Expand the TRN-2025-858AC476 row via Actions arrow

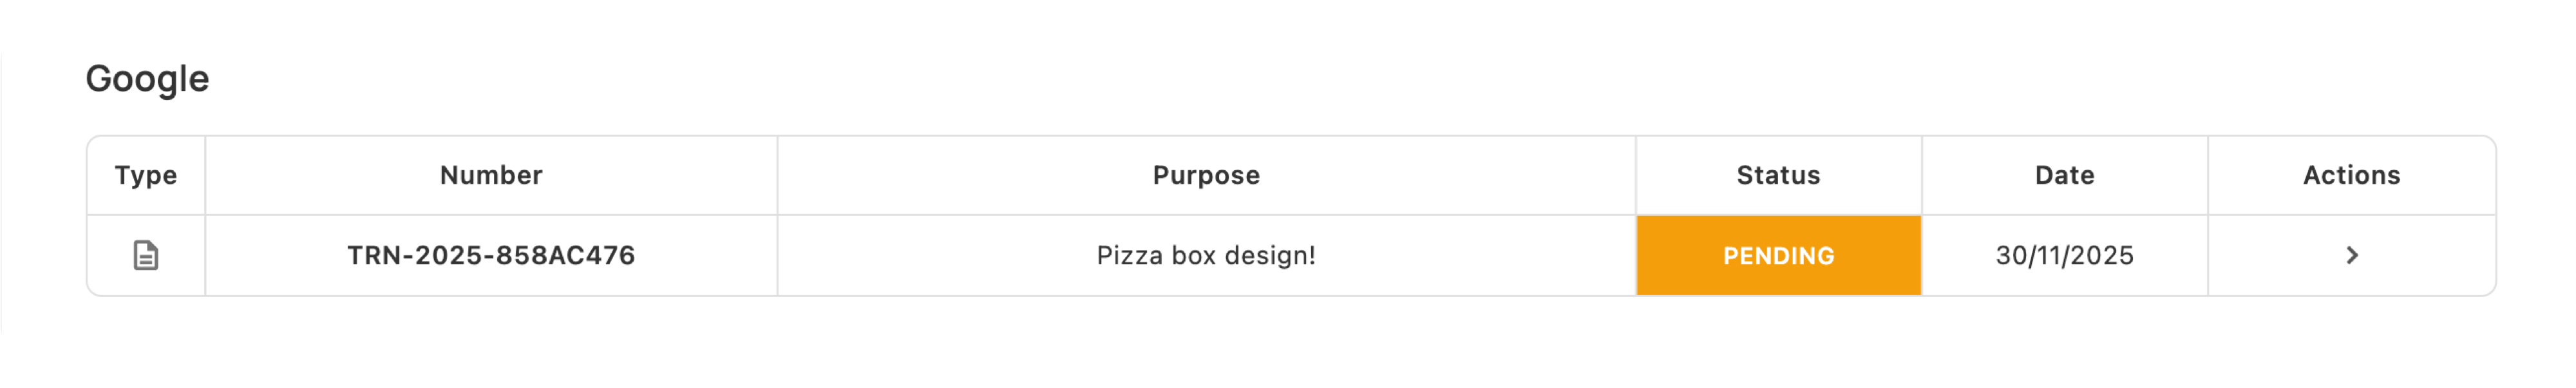click(x=2351, y=255)
